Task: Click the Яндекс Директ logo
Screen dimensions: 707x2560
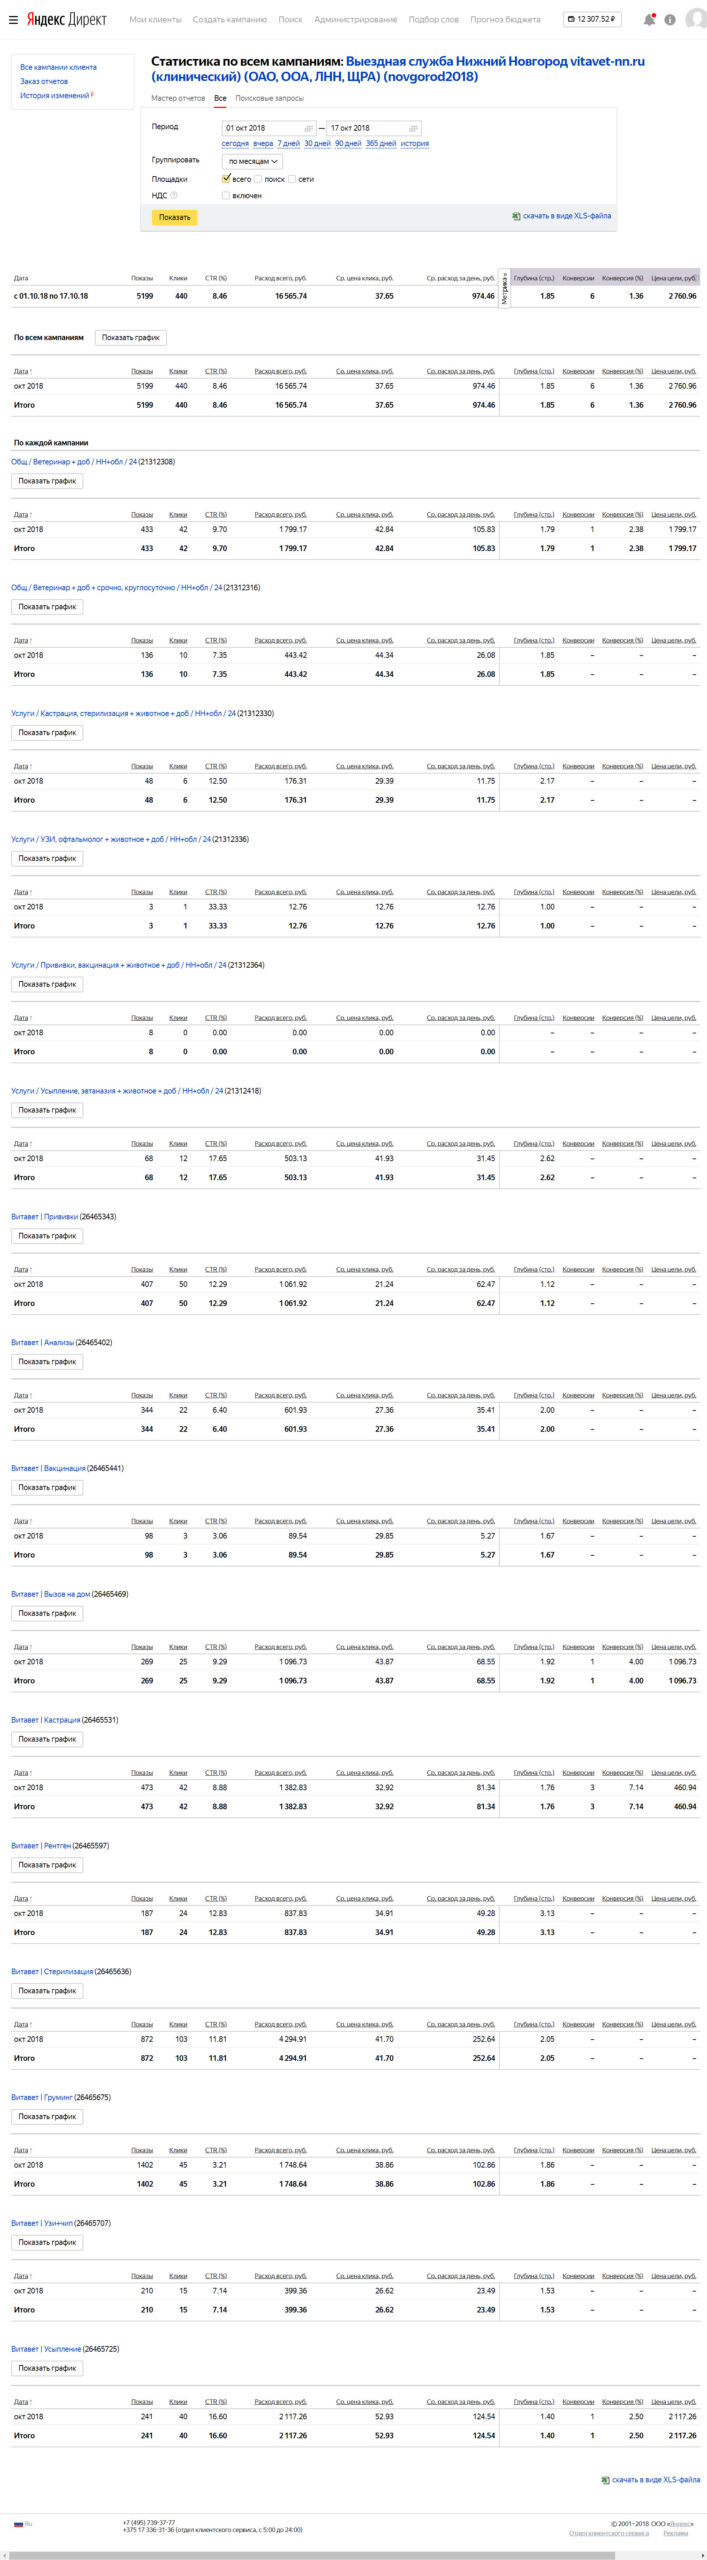Action: coord(67,19)
